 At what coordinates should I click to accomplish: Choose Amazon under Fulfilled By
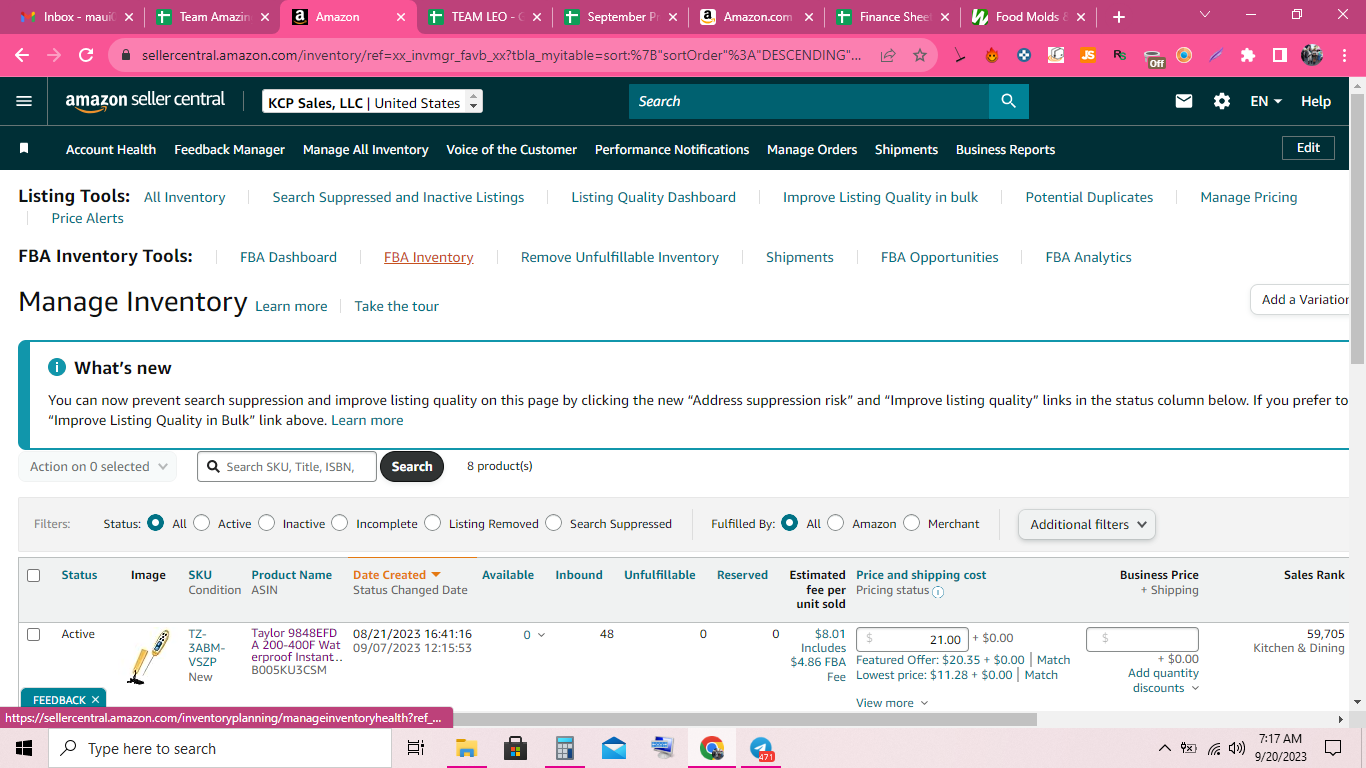click(836, 523)
